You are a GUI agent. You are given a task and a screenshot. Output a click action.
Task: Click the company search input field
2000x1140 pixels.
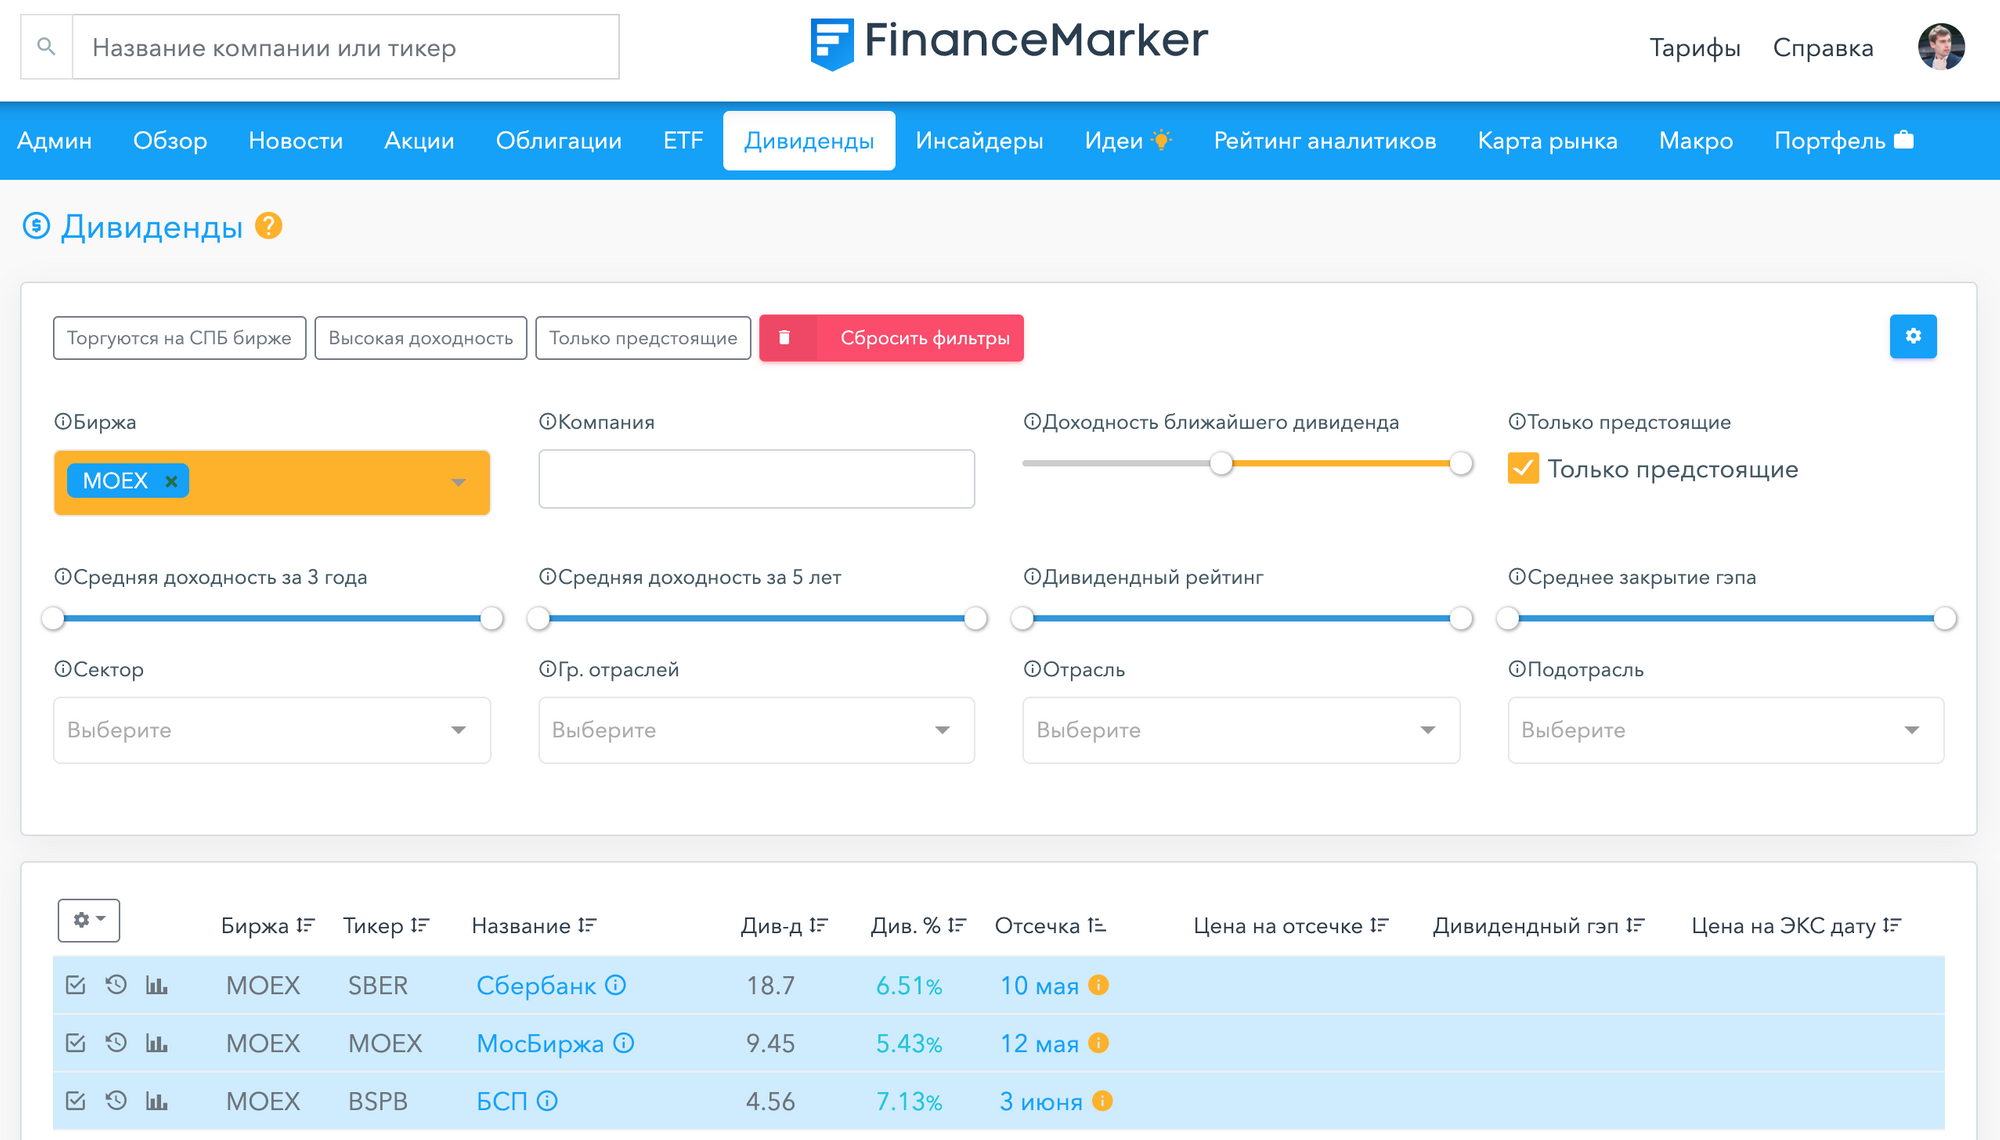point(346,47)
